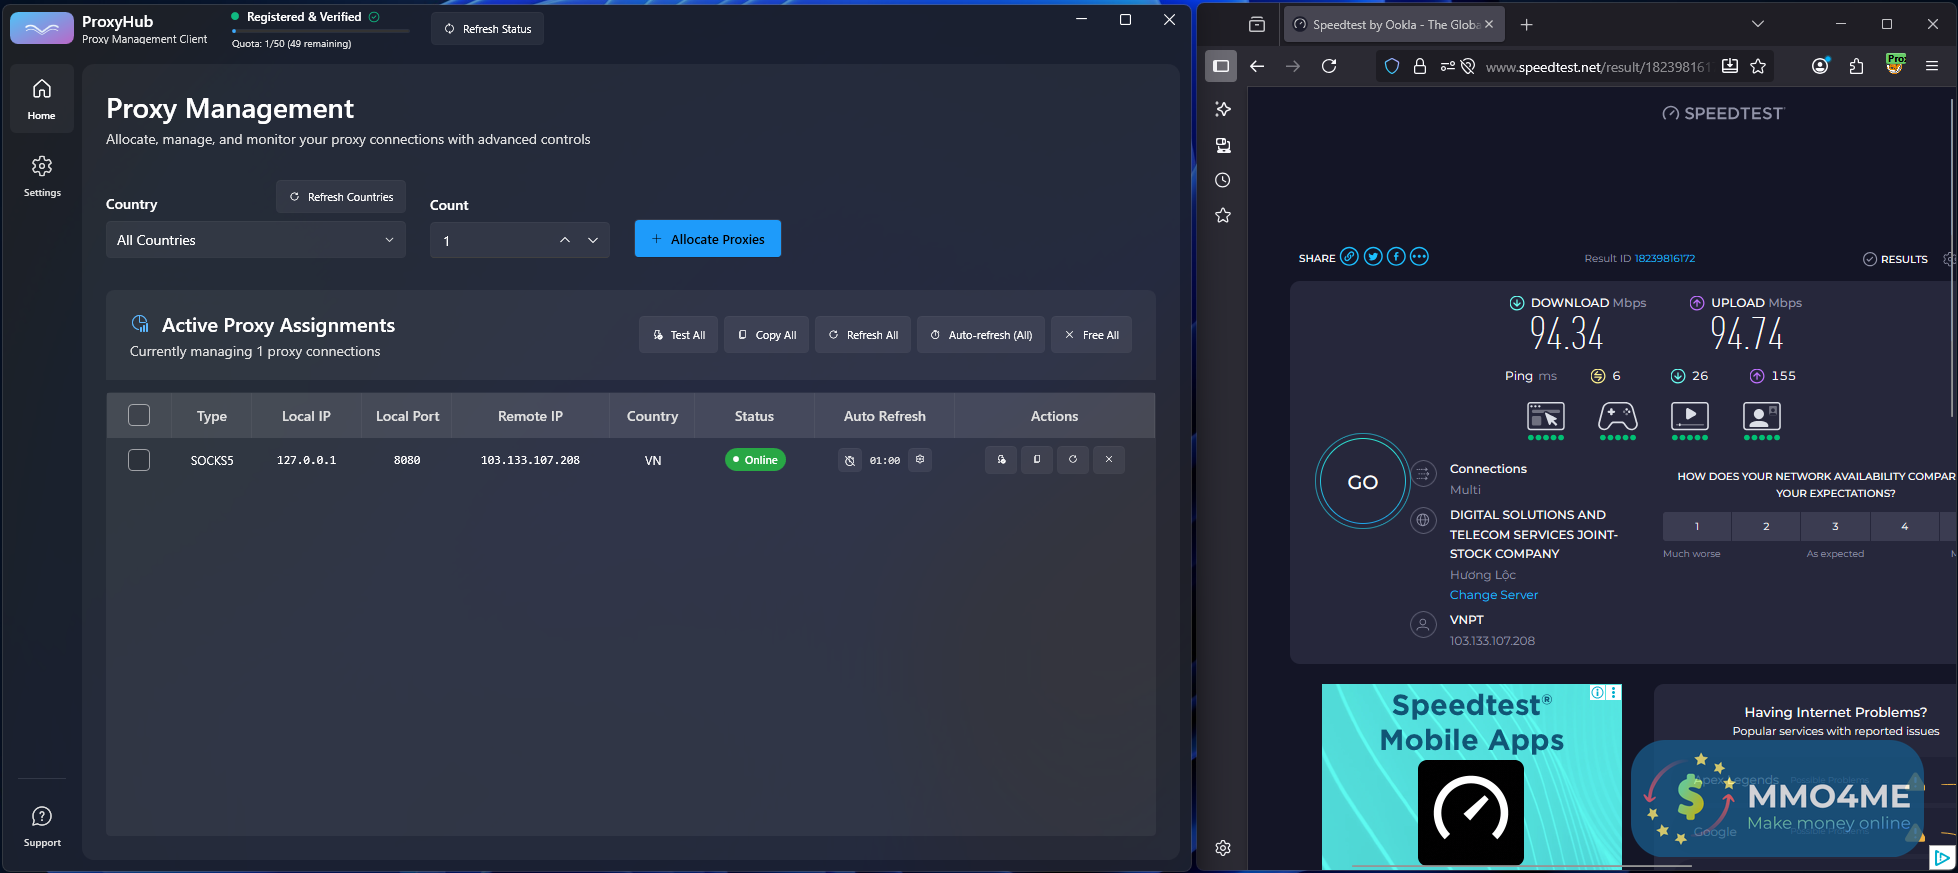Click the video streaming score icon
The height and width of the screenshot is (873, 1958).
click(x=1689, y=416)
